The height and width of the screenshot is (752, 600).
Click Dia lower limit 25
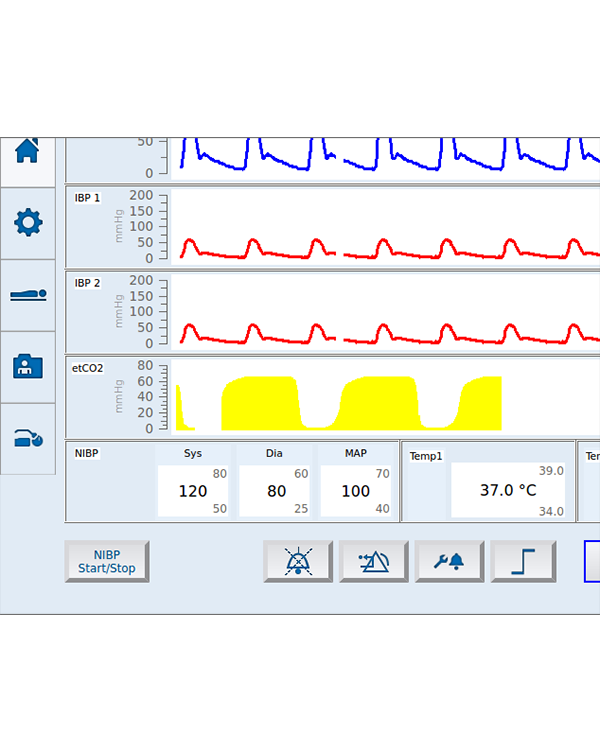tap(301, 508)
